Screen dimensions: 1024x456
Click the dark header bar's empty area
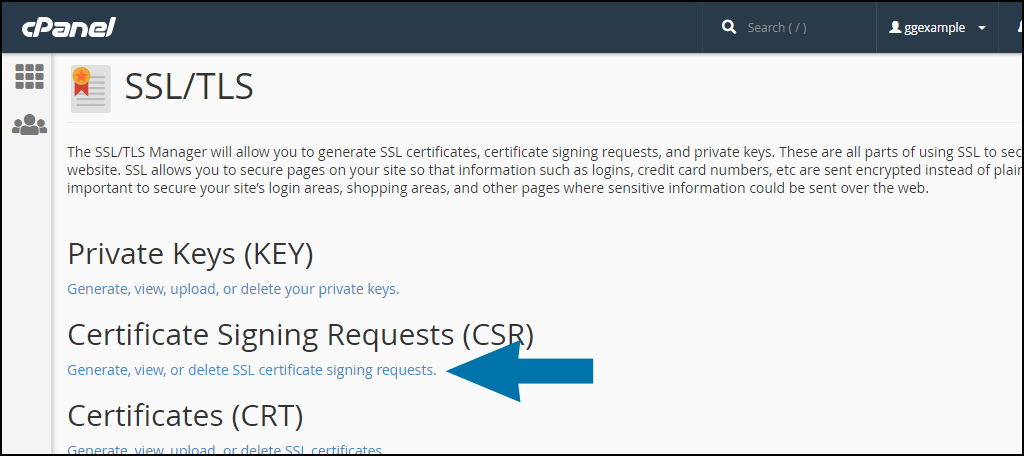pos(400,27)
